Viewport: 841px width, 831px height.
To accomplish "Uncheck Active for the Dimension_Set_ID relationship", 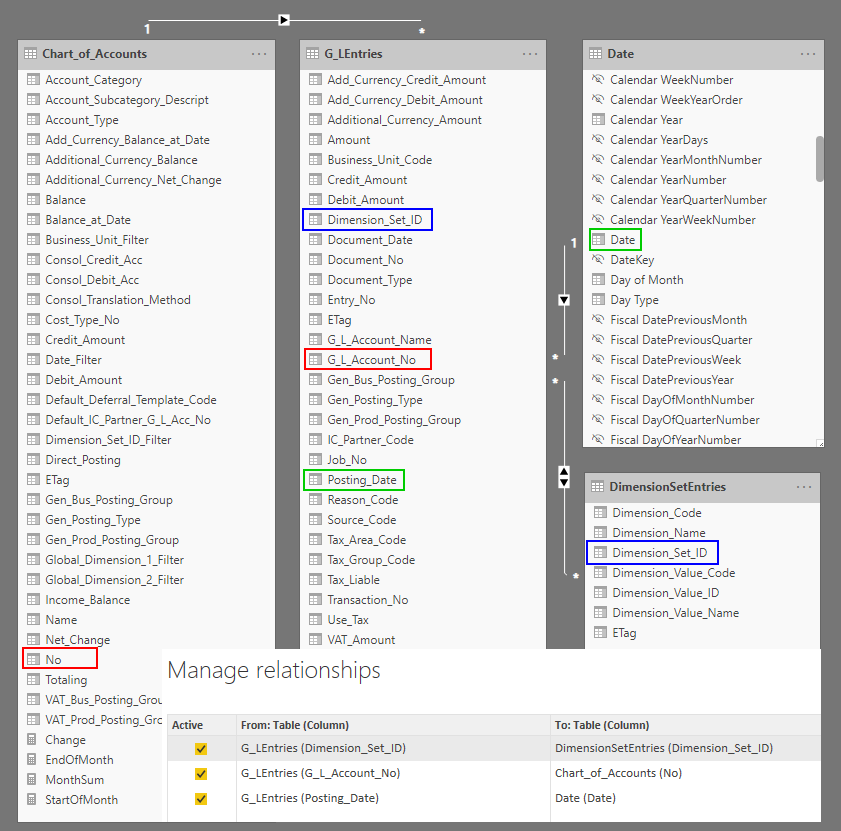I will coord(201,748).
